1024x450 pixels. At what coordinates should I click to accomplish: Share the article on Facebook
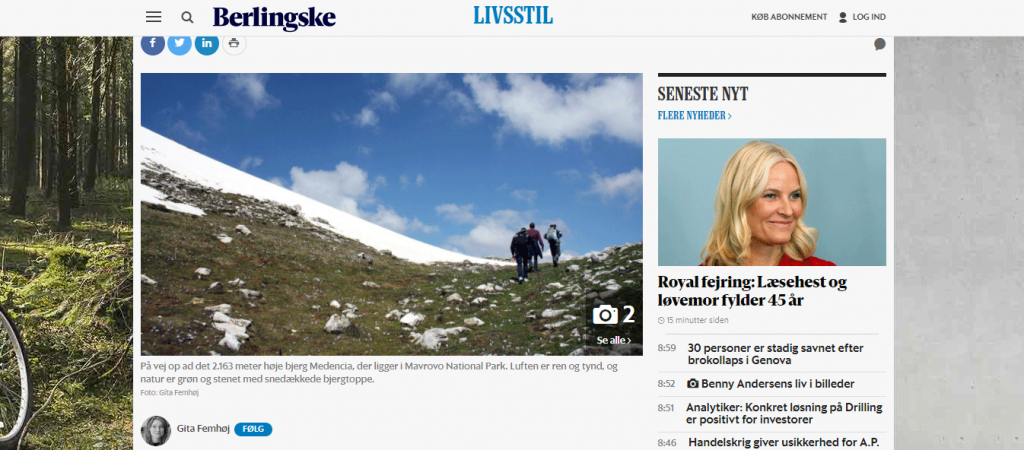[153, 44]
